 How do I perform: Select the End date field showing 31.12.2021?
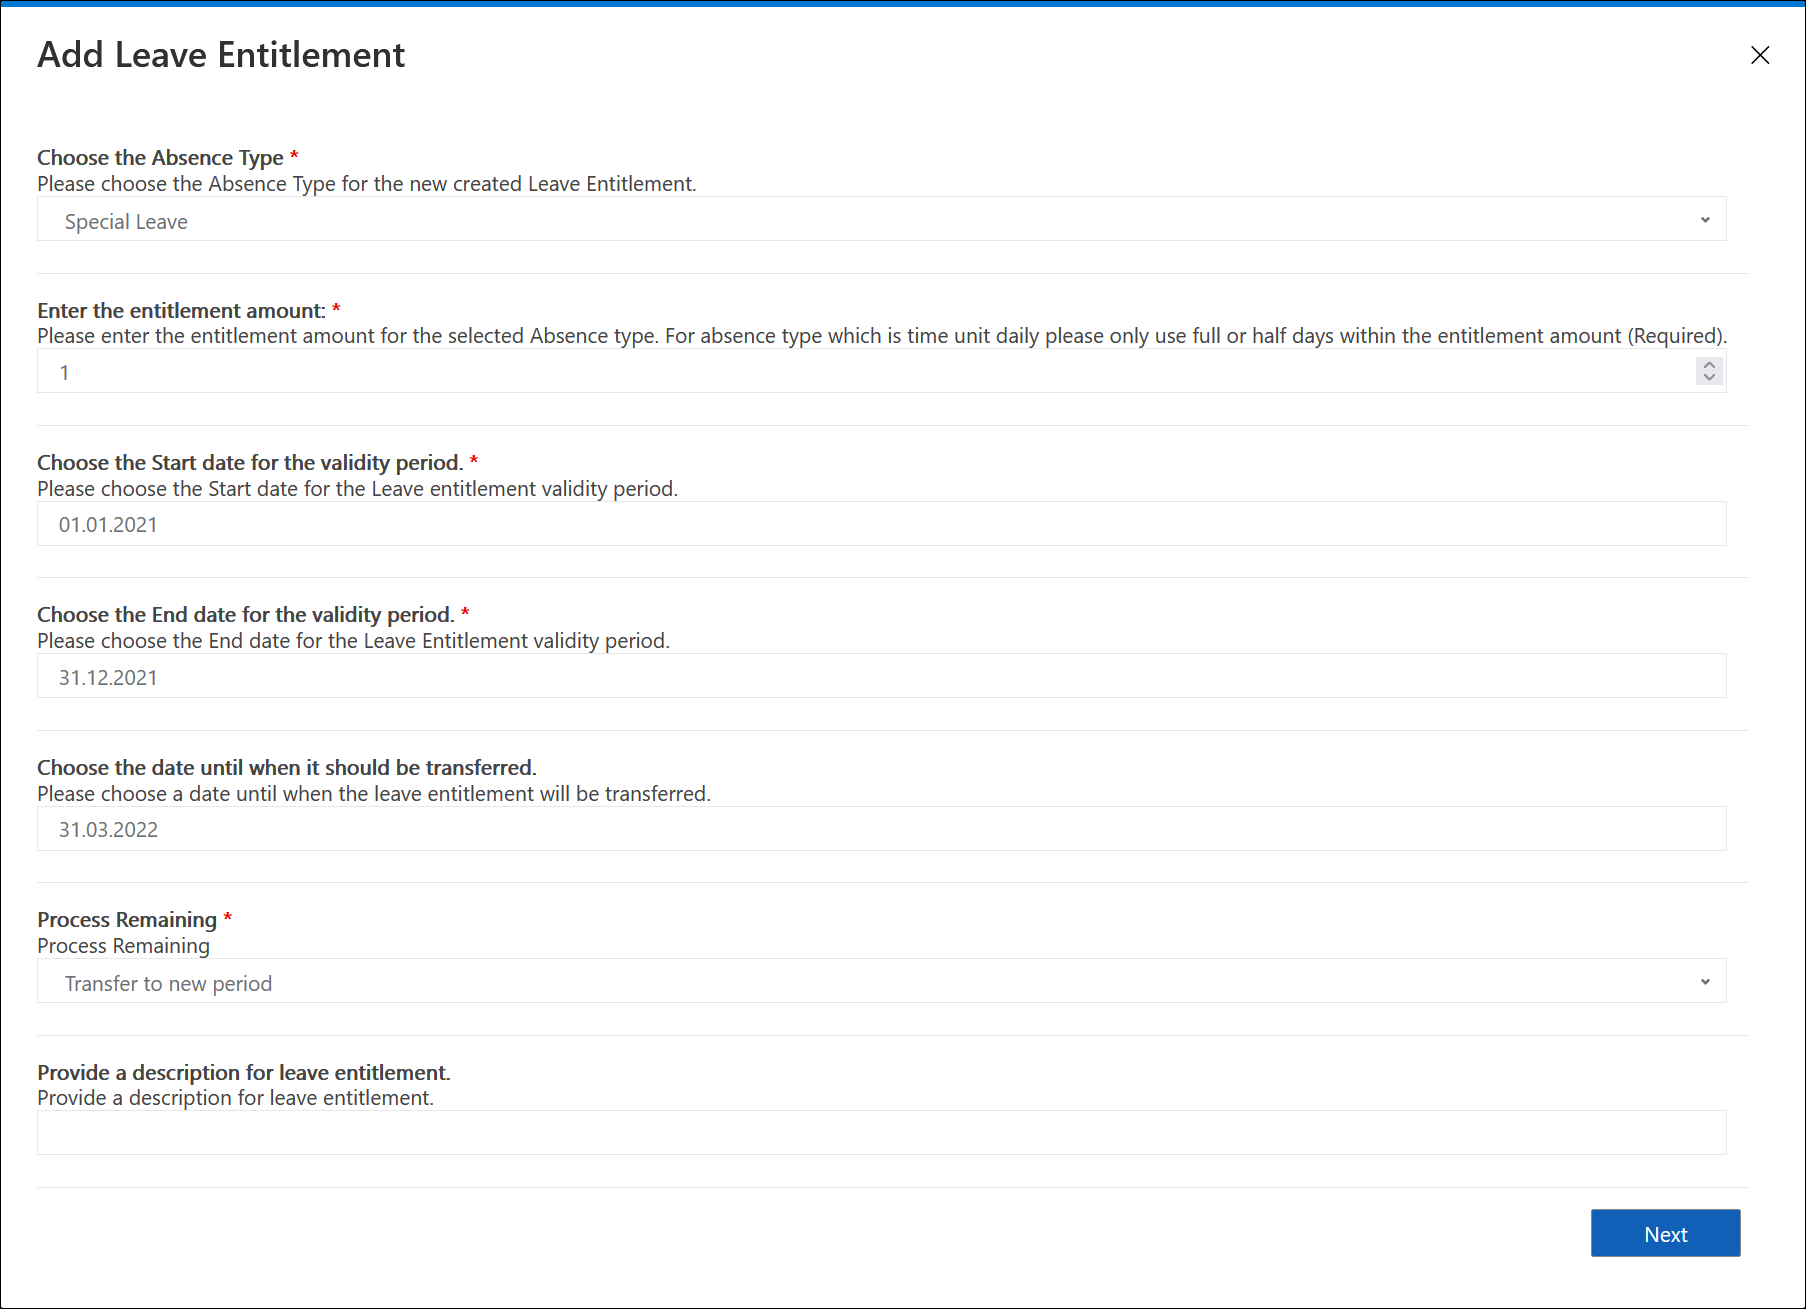(x=880, y=677)
